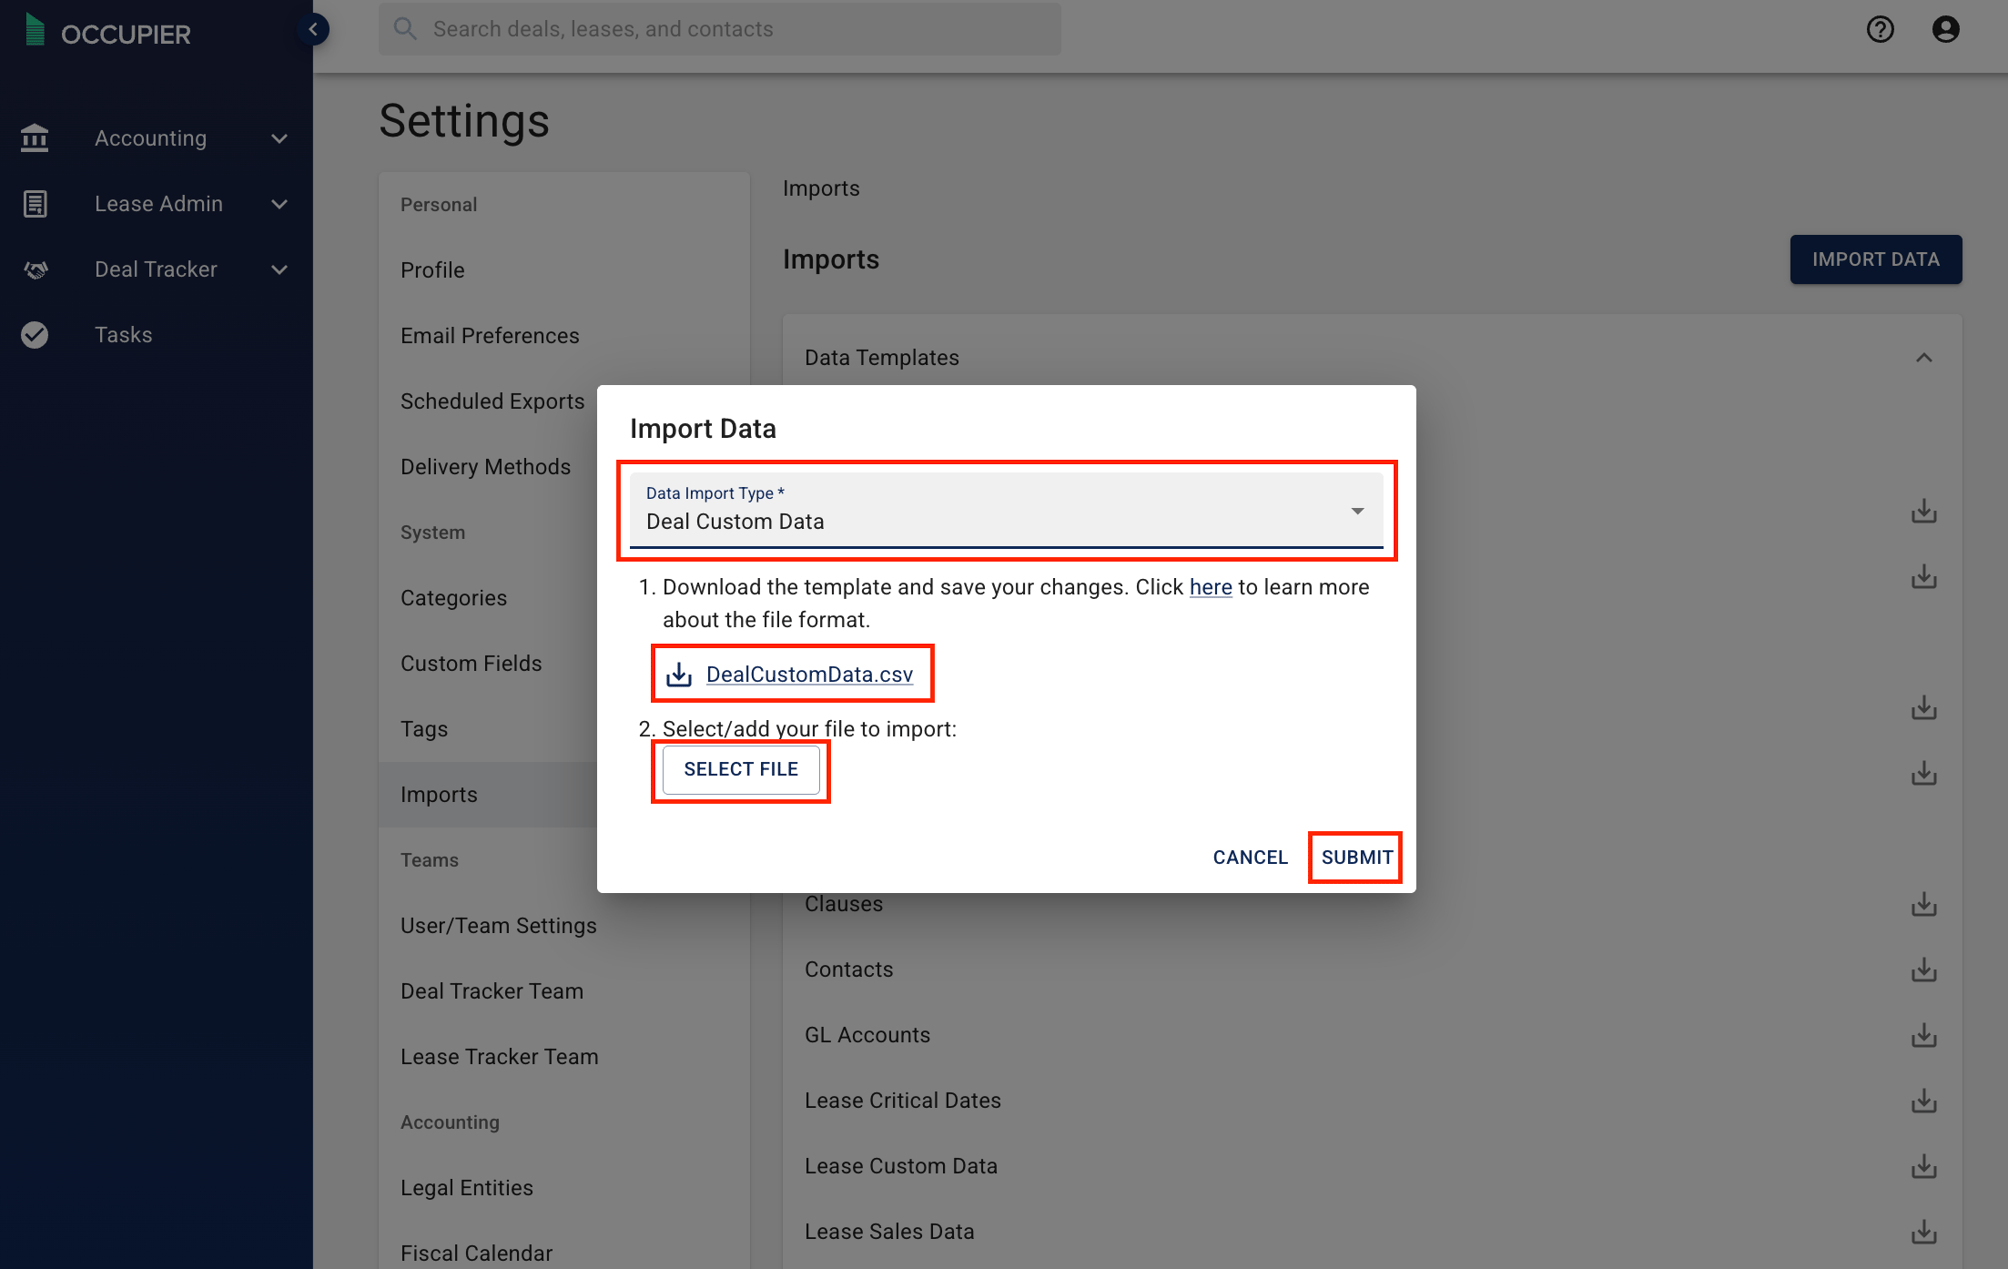This screenshot has width=2008, height=1269.
Task: Click the Accounting bank icon
Action: click(35, 138)
